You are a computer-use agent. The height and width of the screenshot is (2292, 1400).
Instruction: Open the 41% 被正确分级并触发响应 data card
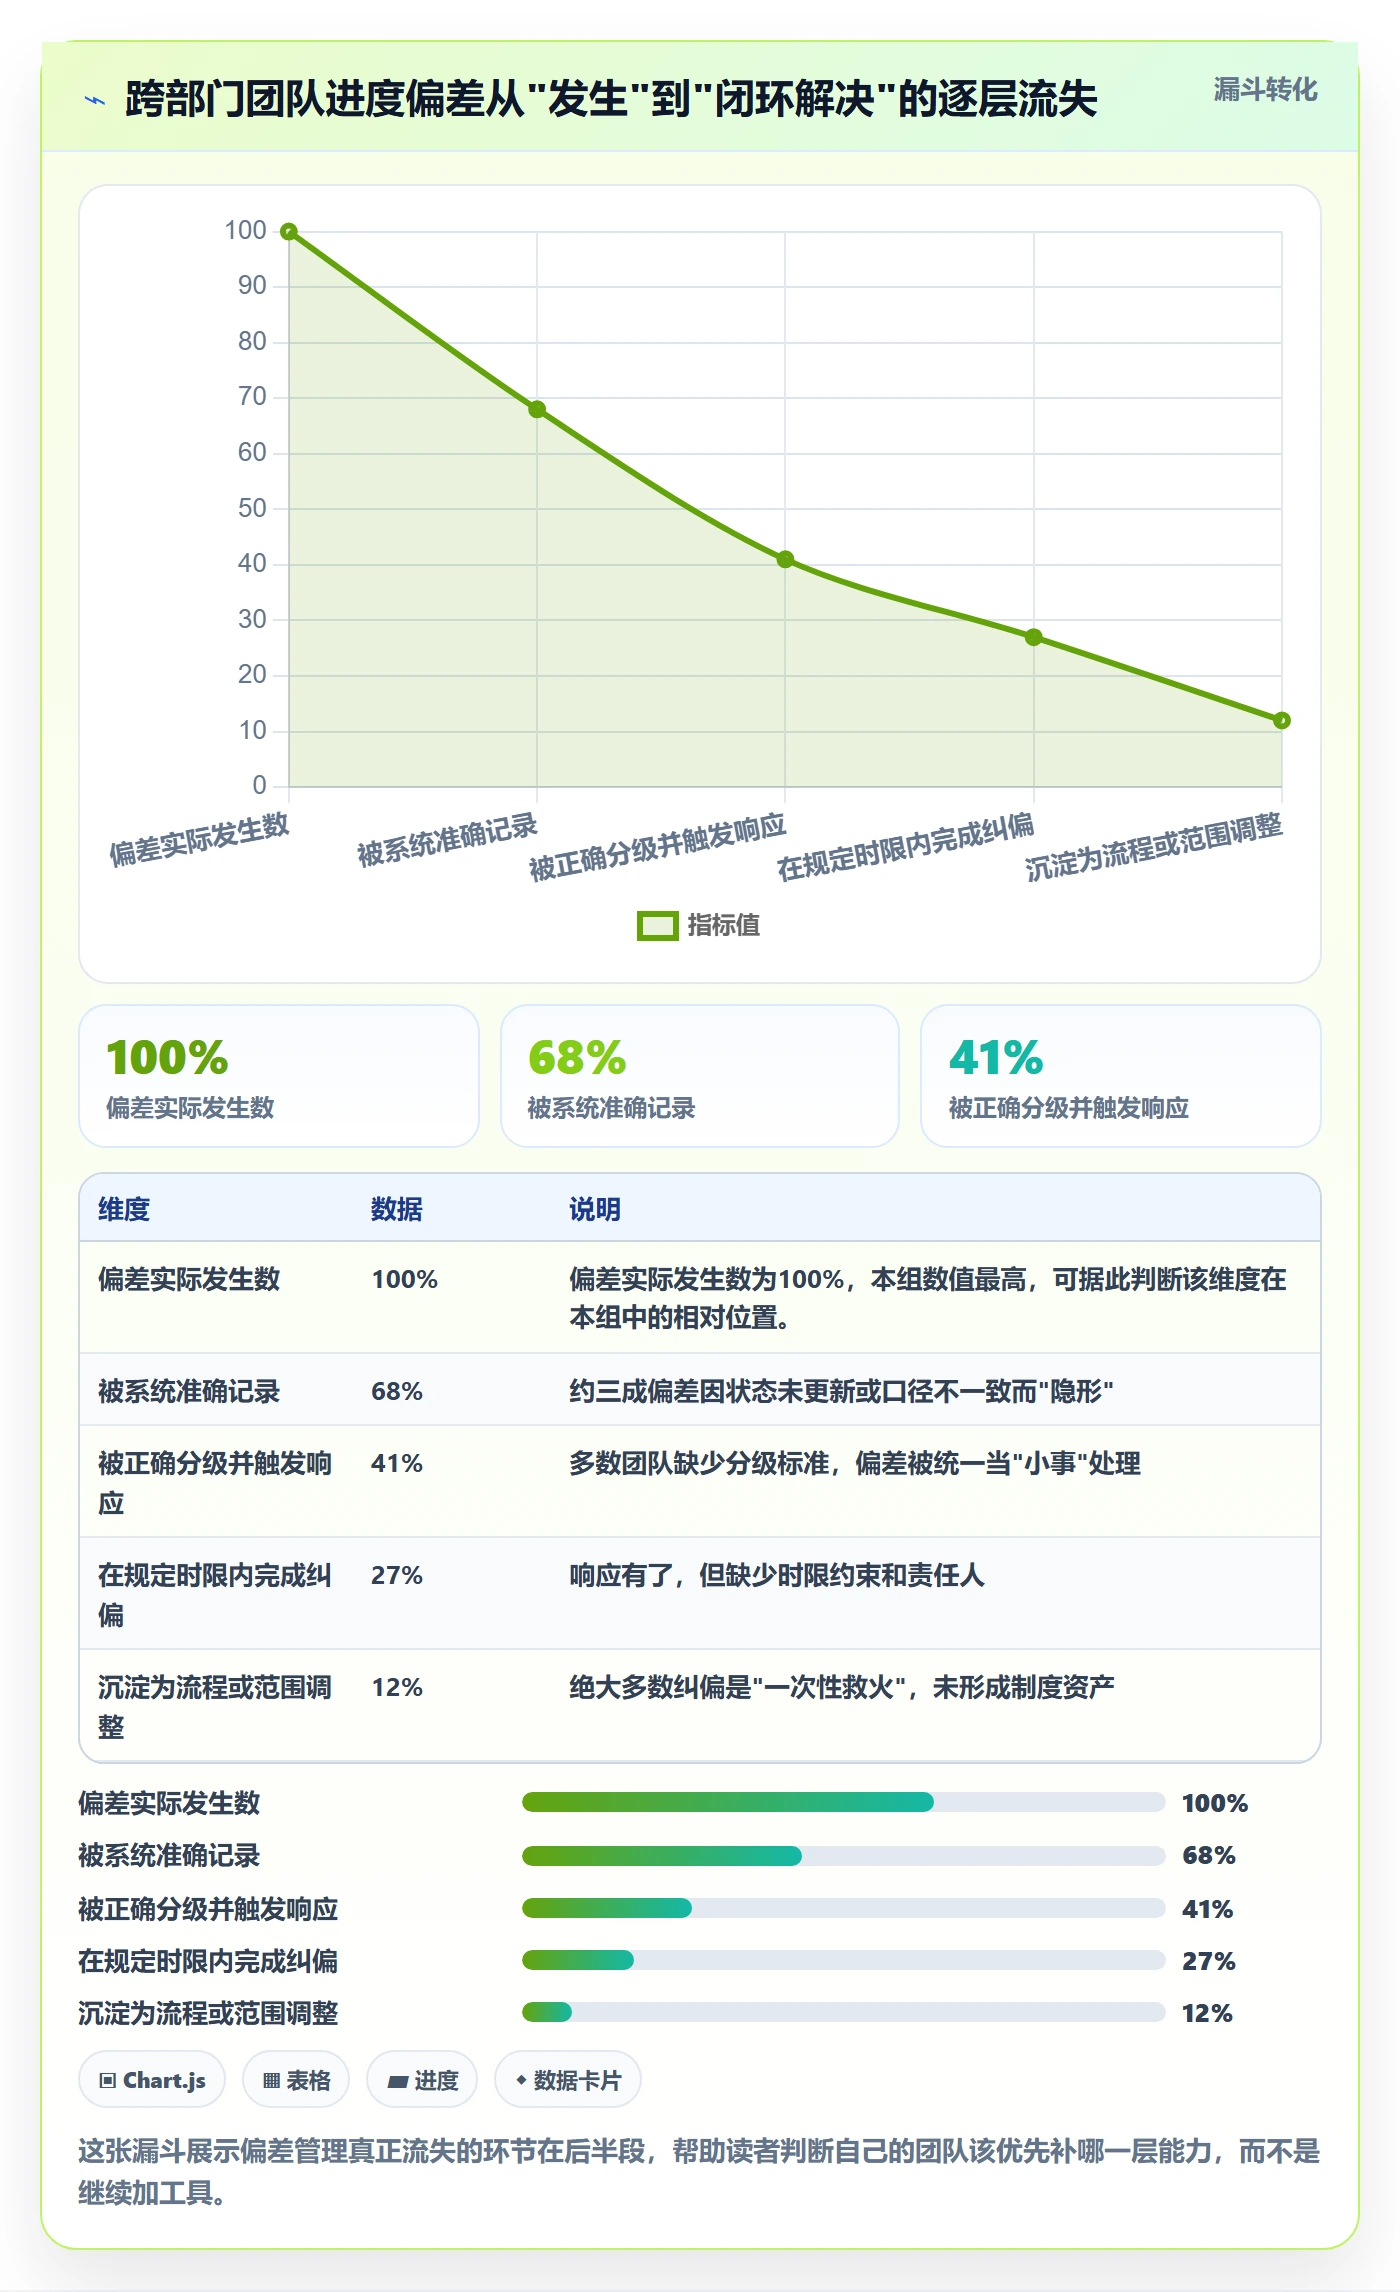(1121, 1076)
